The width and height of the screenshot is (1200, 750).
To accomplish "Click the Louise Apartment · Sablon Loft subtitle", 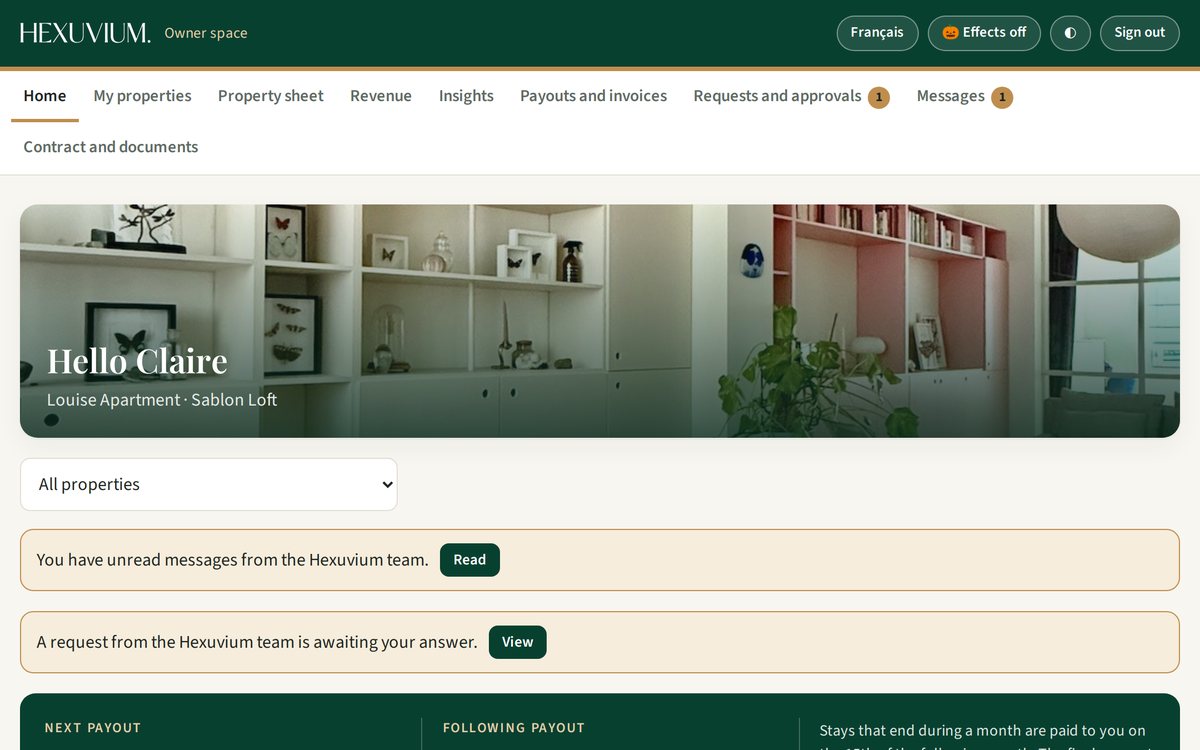I will [162, 400].
